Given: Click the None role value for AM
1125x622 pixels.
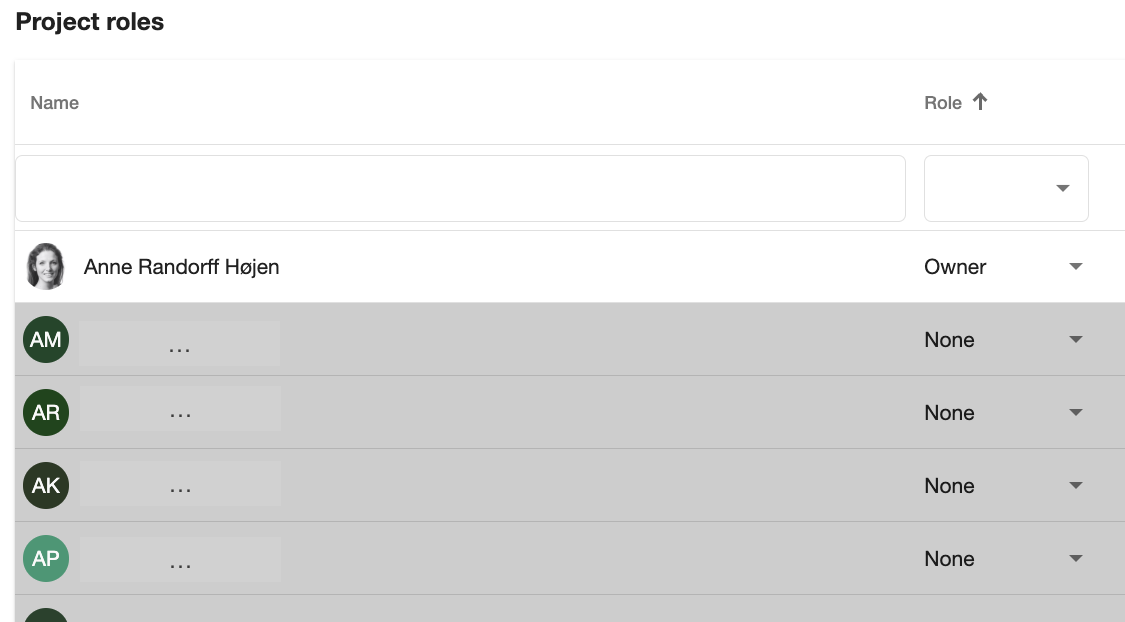Looking at the screenshot, I should point(949,339).
